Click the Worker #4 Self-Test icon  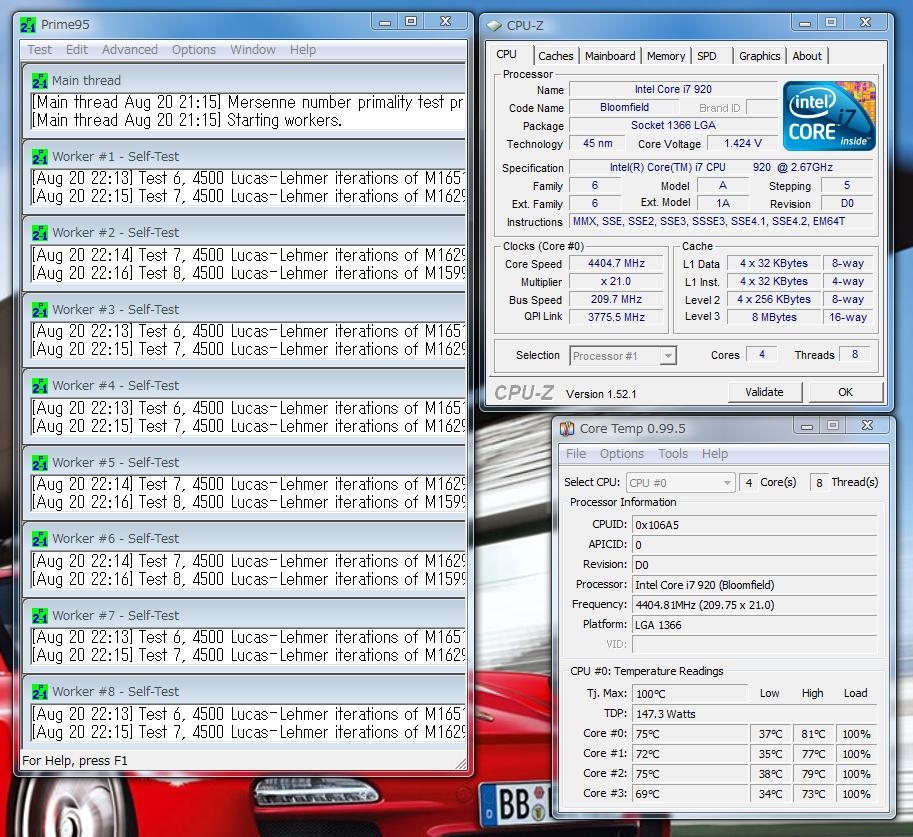[x=40, y=386]
